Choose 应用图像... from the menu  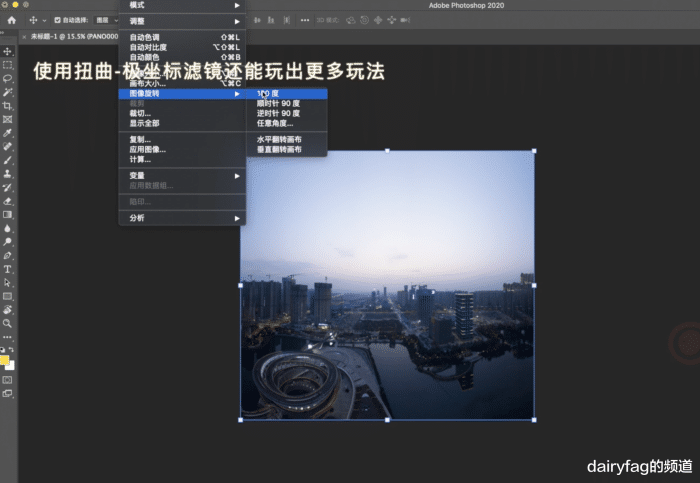click(x=182, y=150)
